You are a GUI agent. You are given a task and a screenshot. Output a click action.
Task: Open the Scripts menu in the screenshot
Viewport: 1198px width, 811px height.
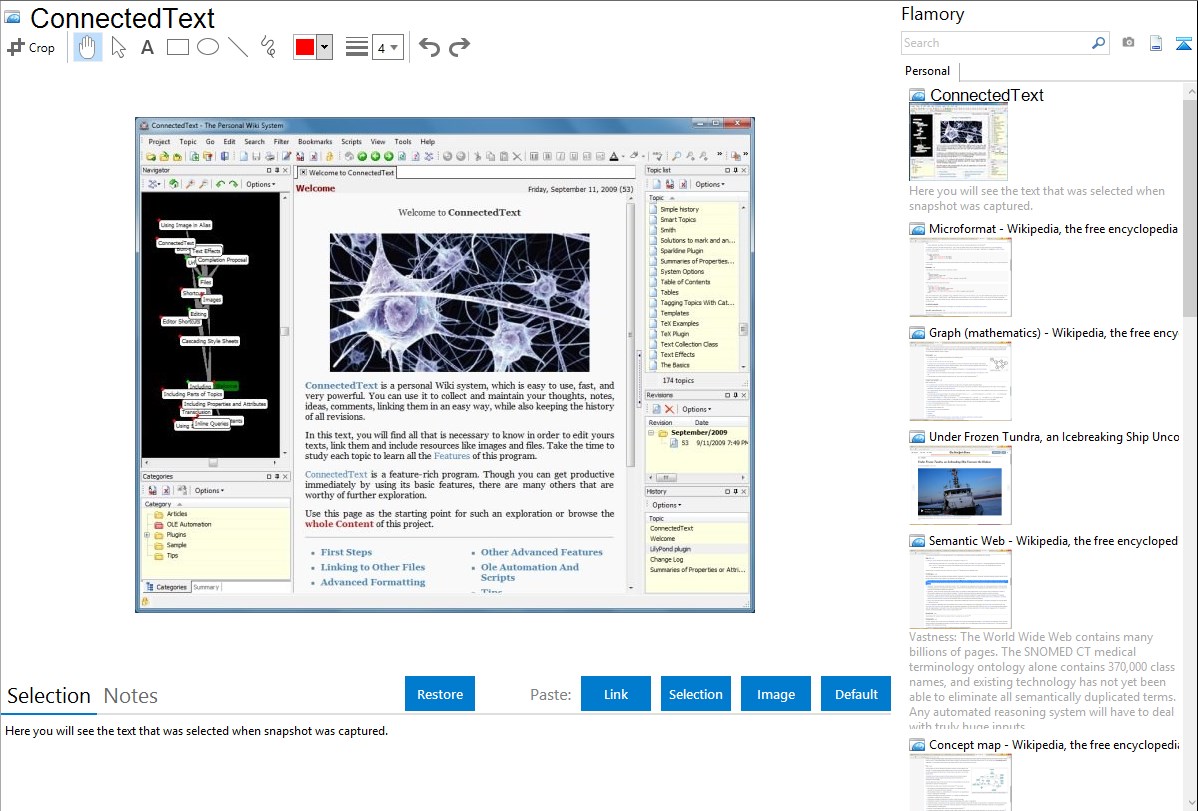pos(351,141)
